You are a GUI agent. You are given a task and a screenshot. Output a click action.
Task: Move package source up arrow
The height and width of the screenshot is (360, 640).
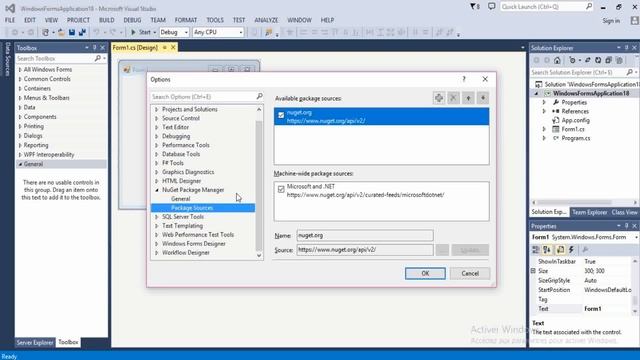[x=468, y=98]
